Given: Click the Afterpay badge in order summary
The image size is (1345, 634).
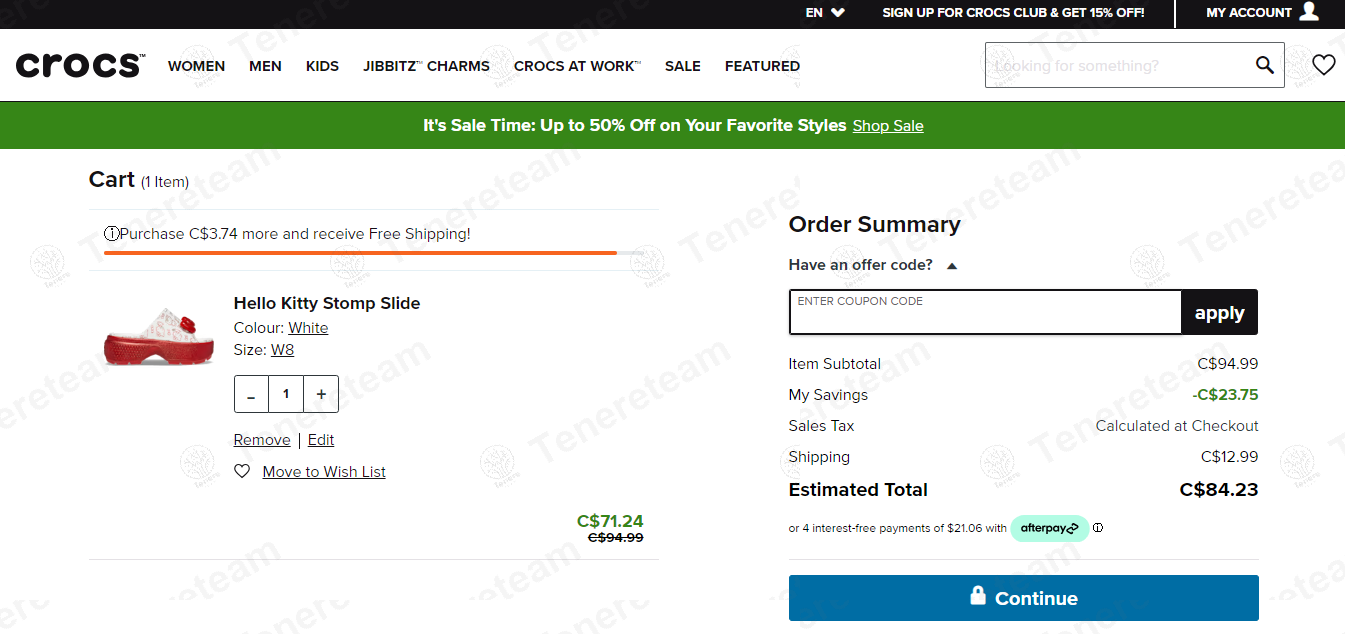Looking at the screenshot, I should (x=1049, y=528).
